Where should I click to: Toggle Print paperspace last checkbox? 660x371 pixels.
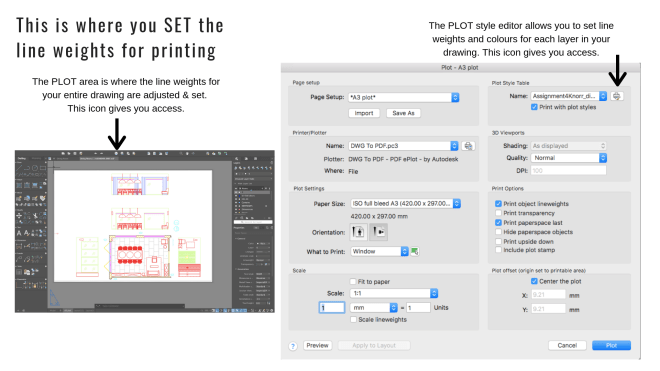[498, 223]
